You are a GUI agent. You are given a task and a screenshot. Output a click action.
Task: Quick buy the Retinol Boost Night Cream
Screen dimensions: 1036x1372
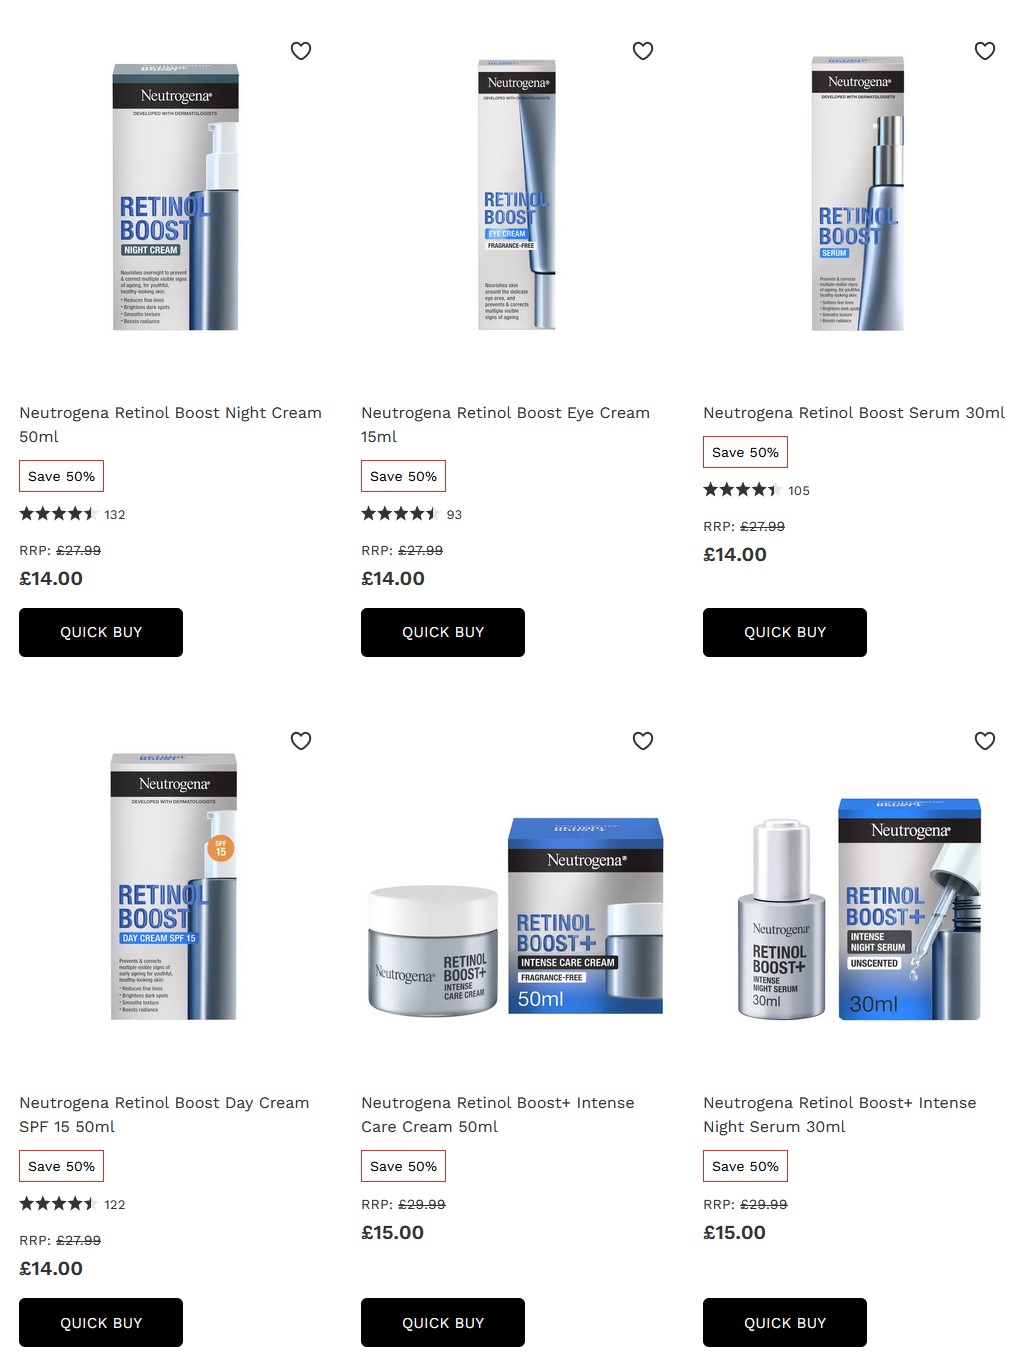point(101,632)
